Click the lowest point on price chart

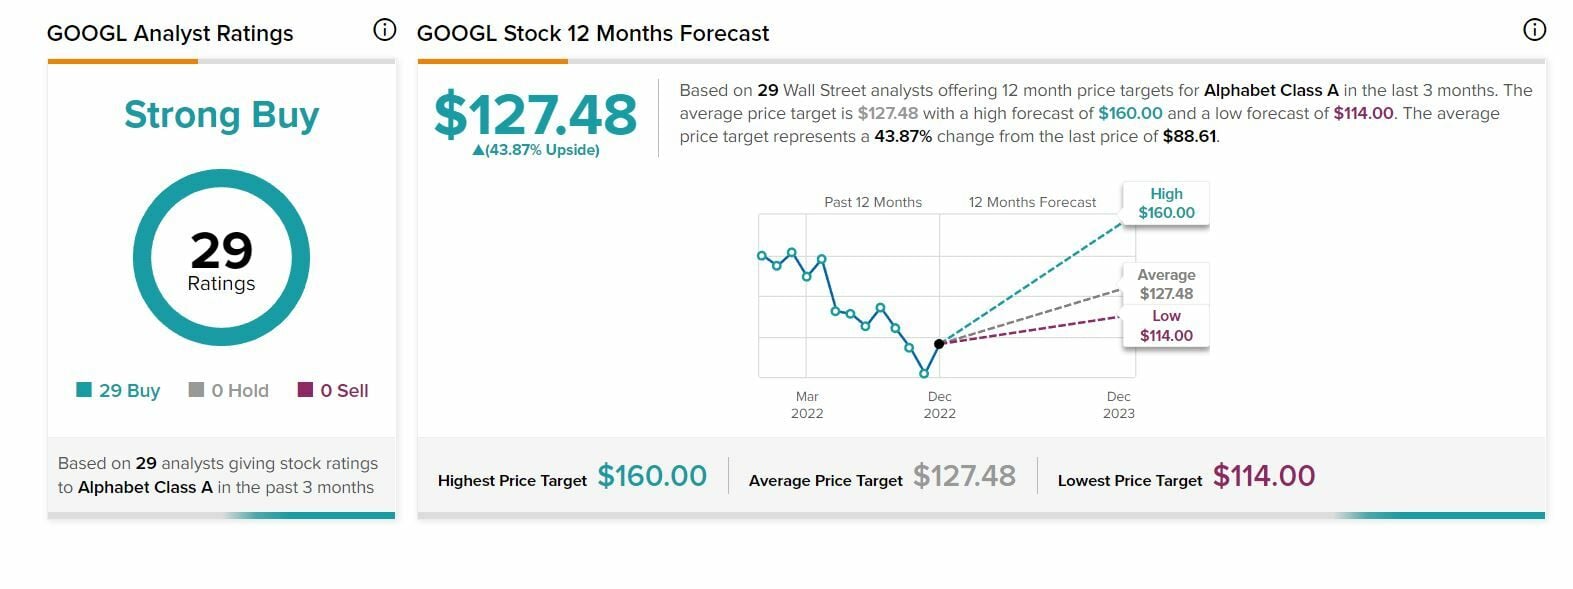coord(924,374)
